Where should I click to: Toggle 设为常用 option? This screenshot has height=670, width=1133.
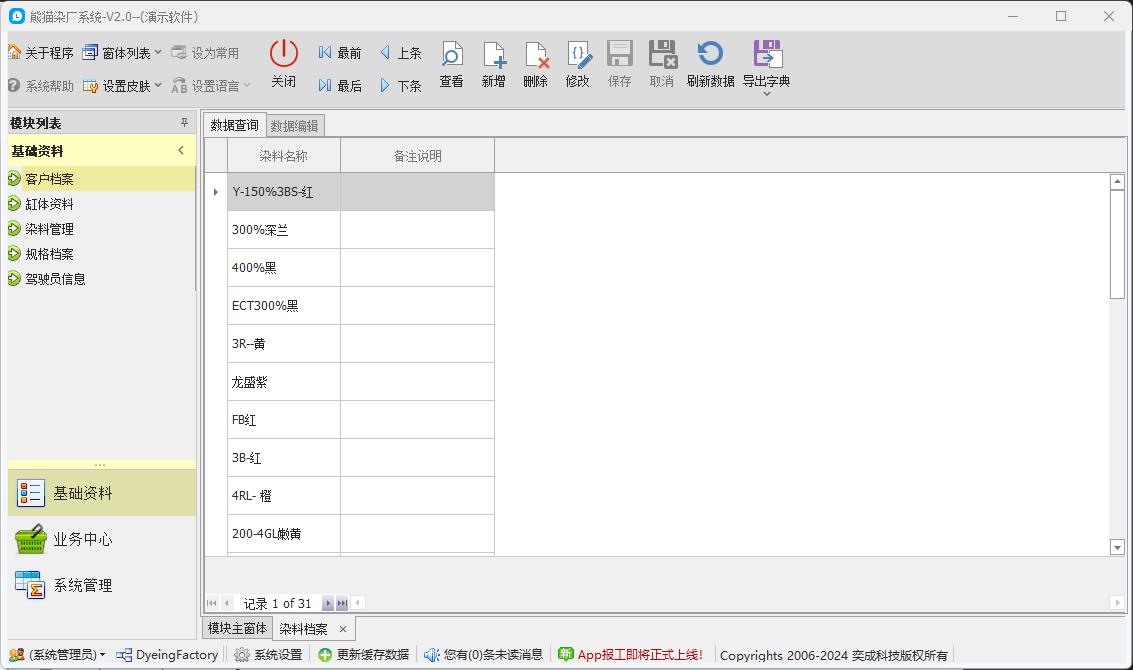pos(212,51)
